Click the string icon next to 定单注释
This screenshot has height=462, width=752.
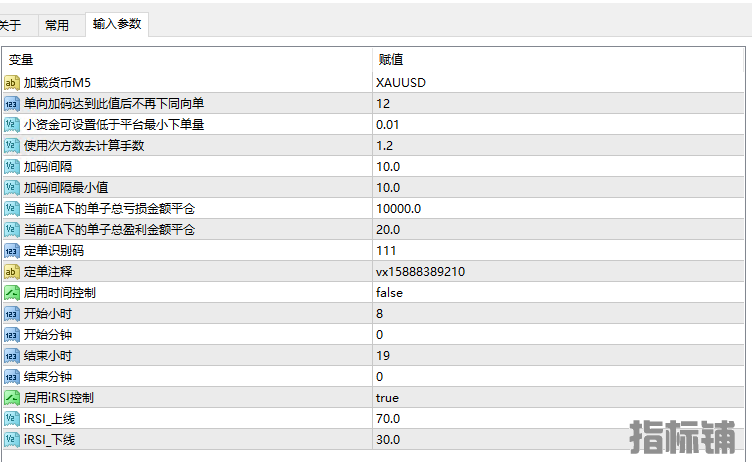[x=12, y=272]
